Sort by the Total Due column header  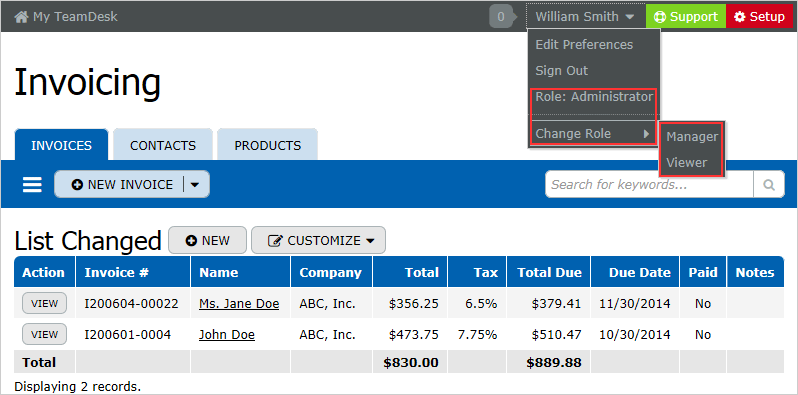[549, 272]
